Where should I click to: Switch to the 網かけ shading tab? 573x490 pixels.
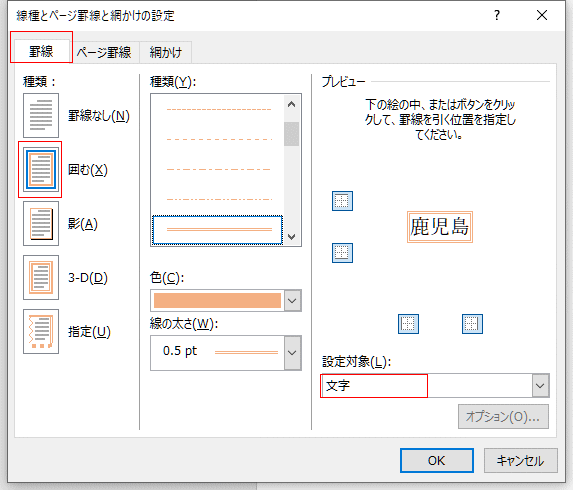[x=166, y=52]
